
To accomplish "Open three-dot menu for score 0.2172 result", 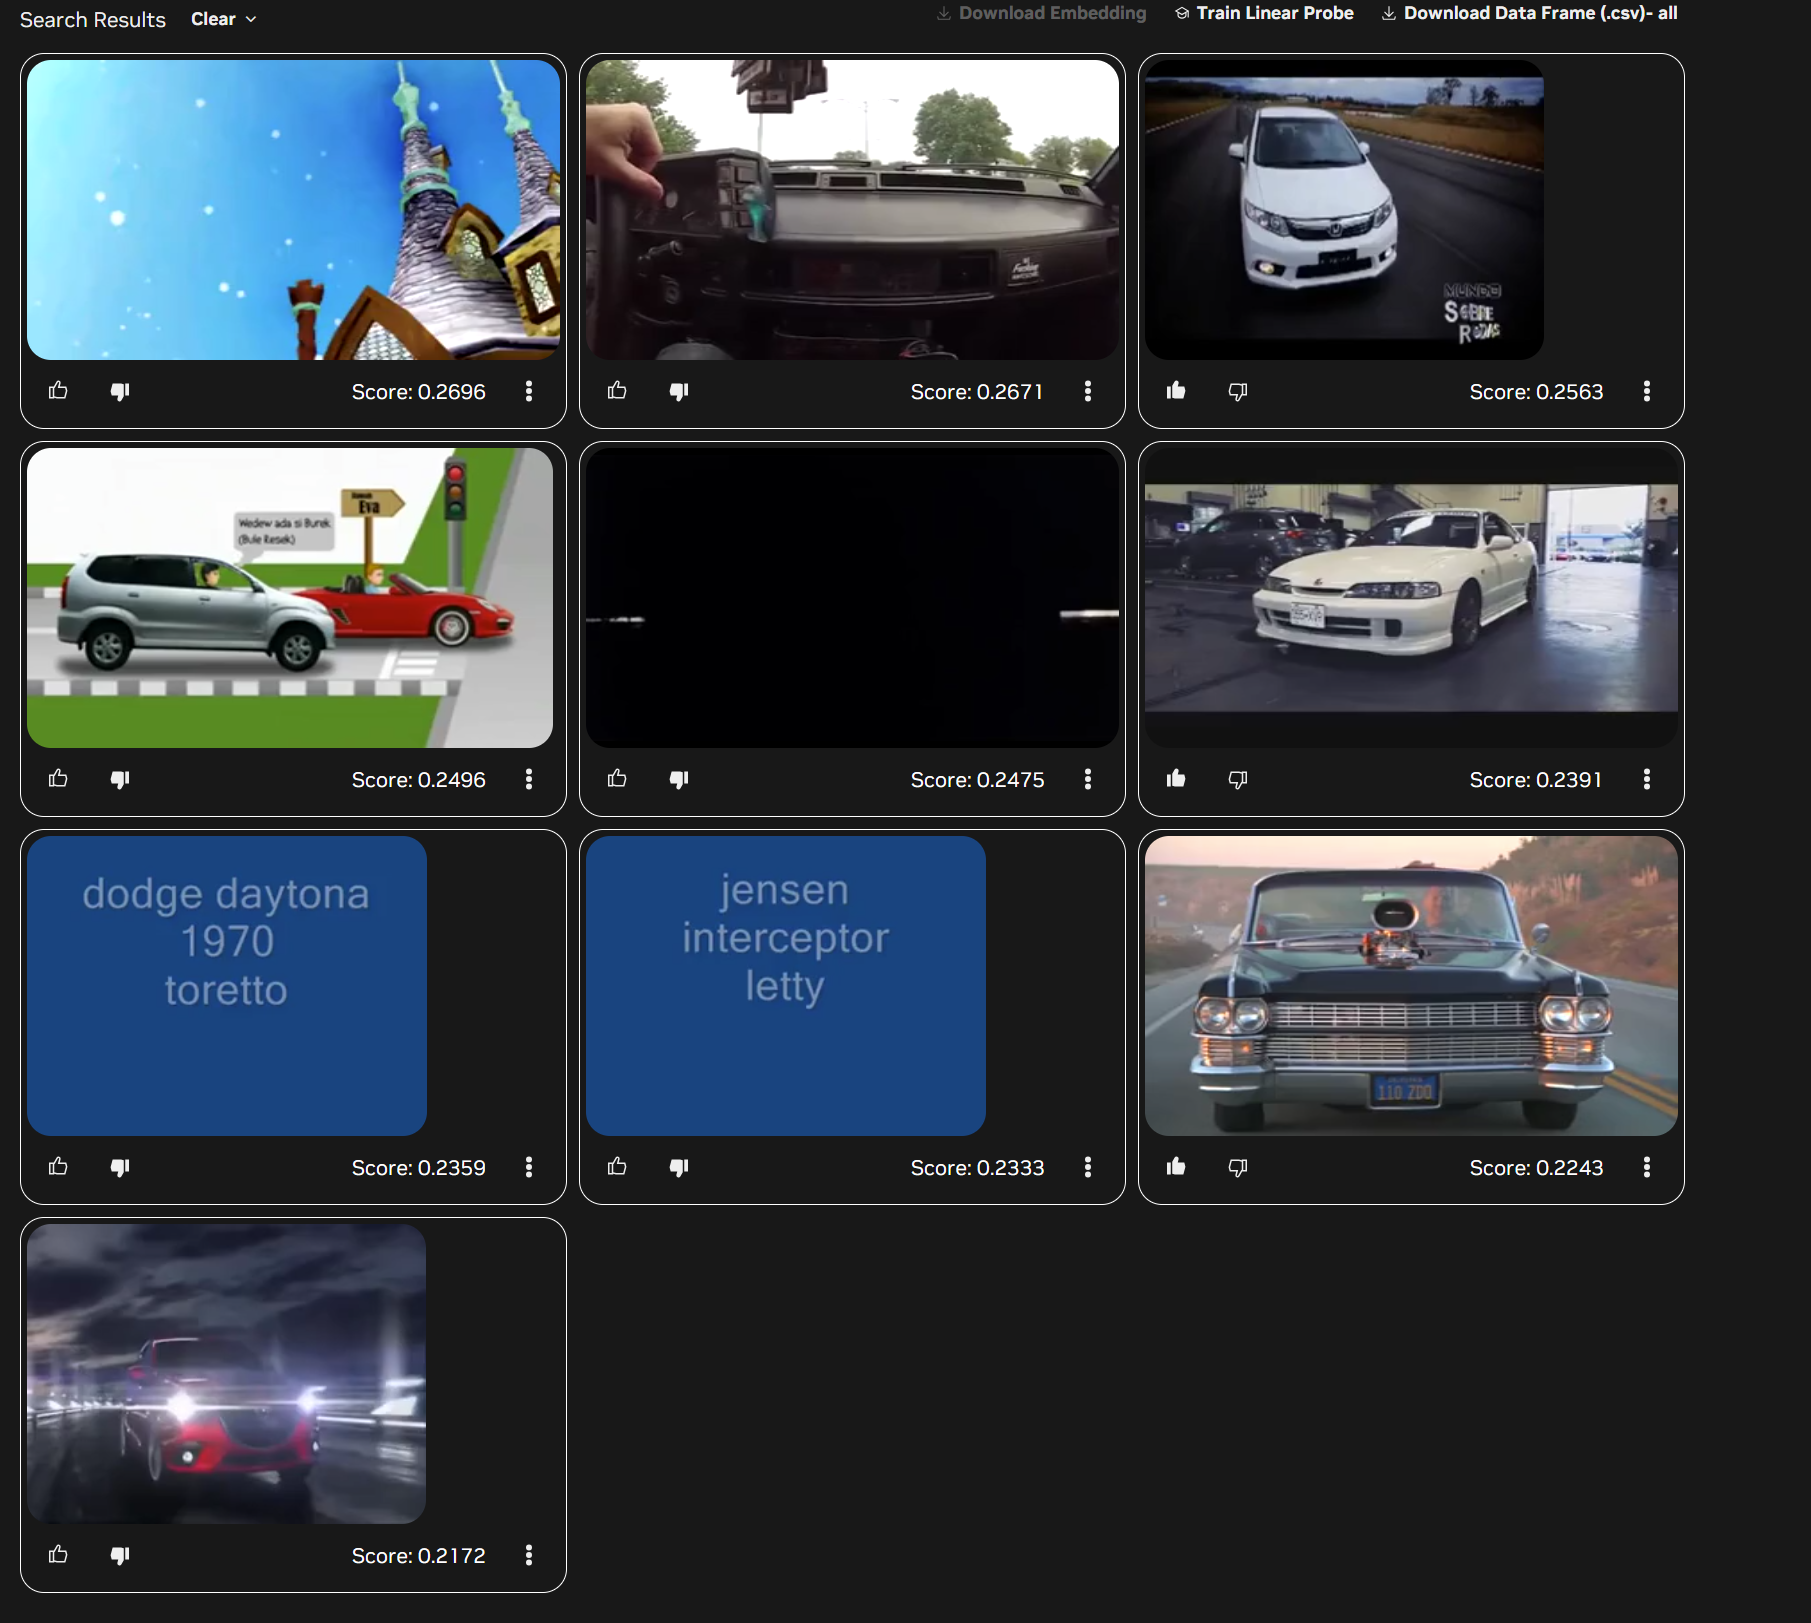I will [x=528, y=1555].
